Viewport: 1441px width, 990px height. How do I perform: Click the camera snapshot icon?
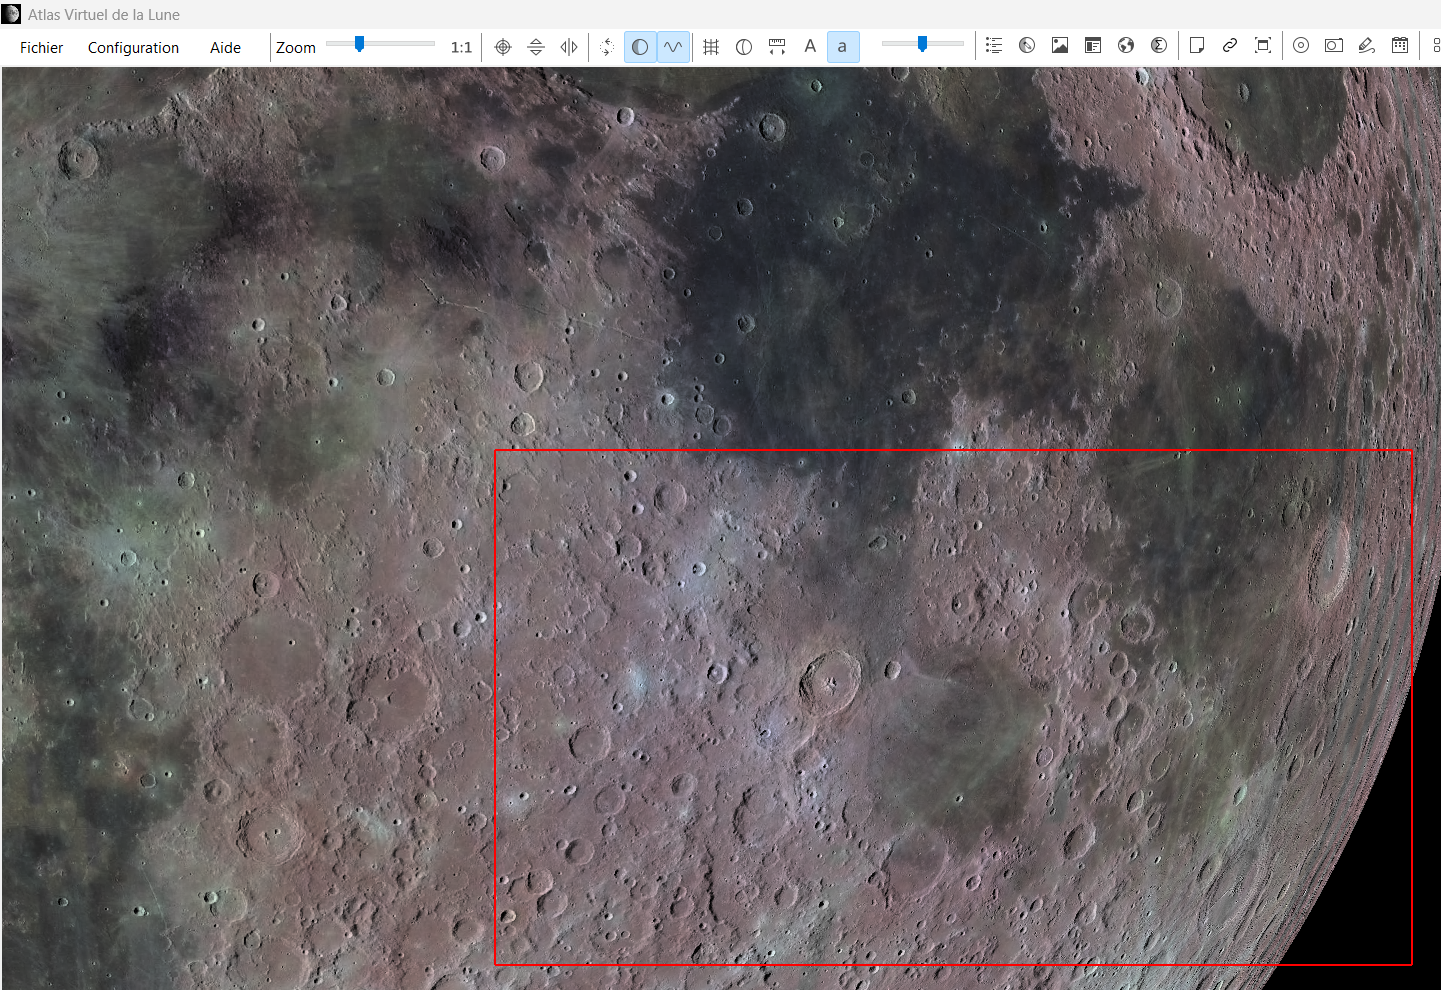[x=1334, y=46]
